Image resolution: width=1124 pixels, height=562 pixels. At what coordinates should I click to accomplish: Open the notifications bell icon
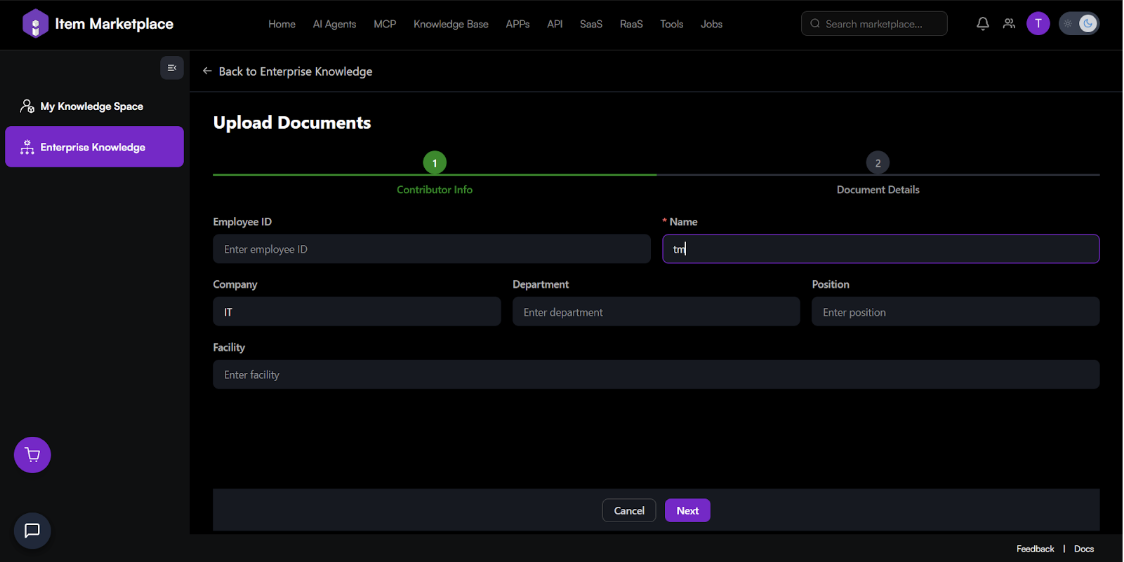coord(983,24)
